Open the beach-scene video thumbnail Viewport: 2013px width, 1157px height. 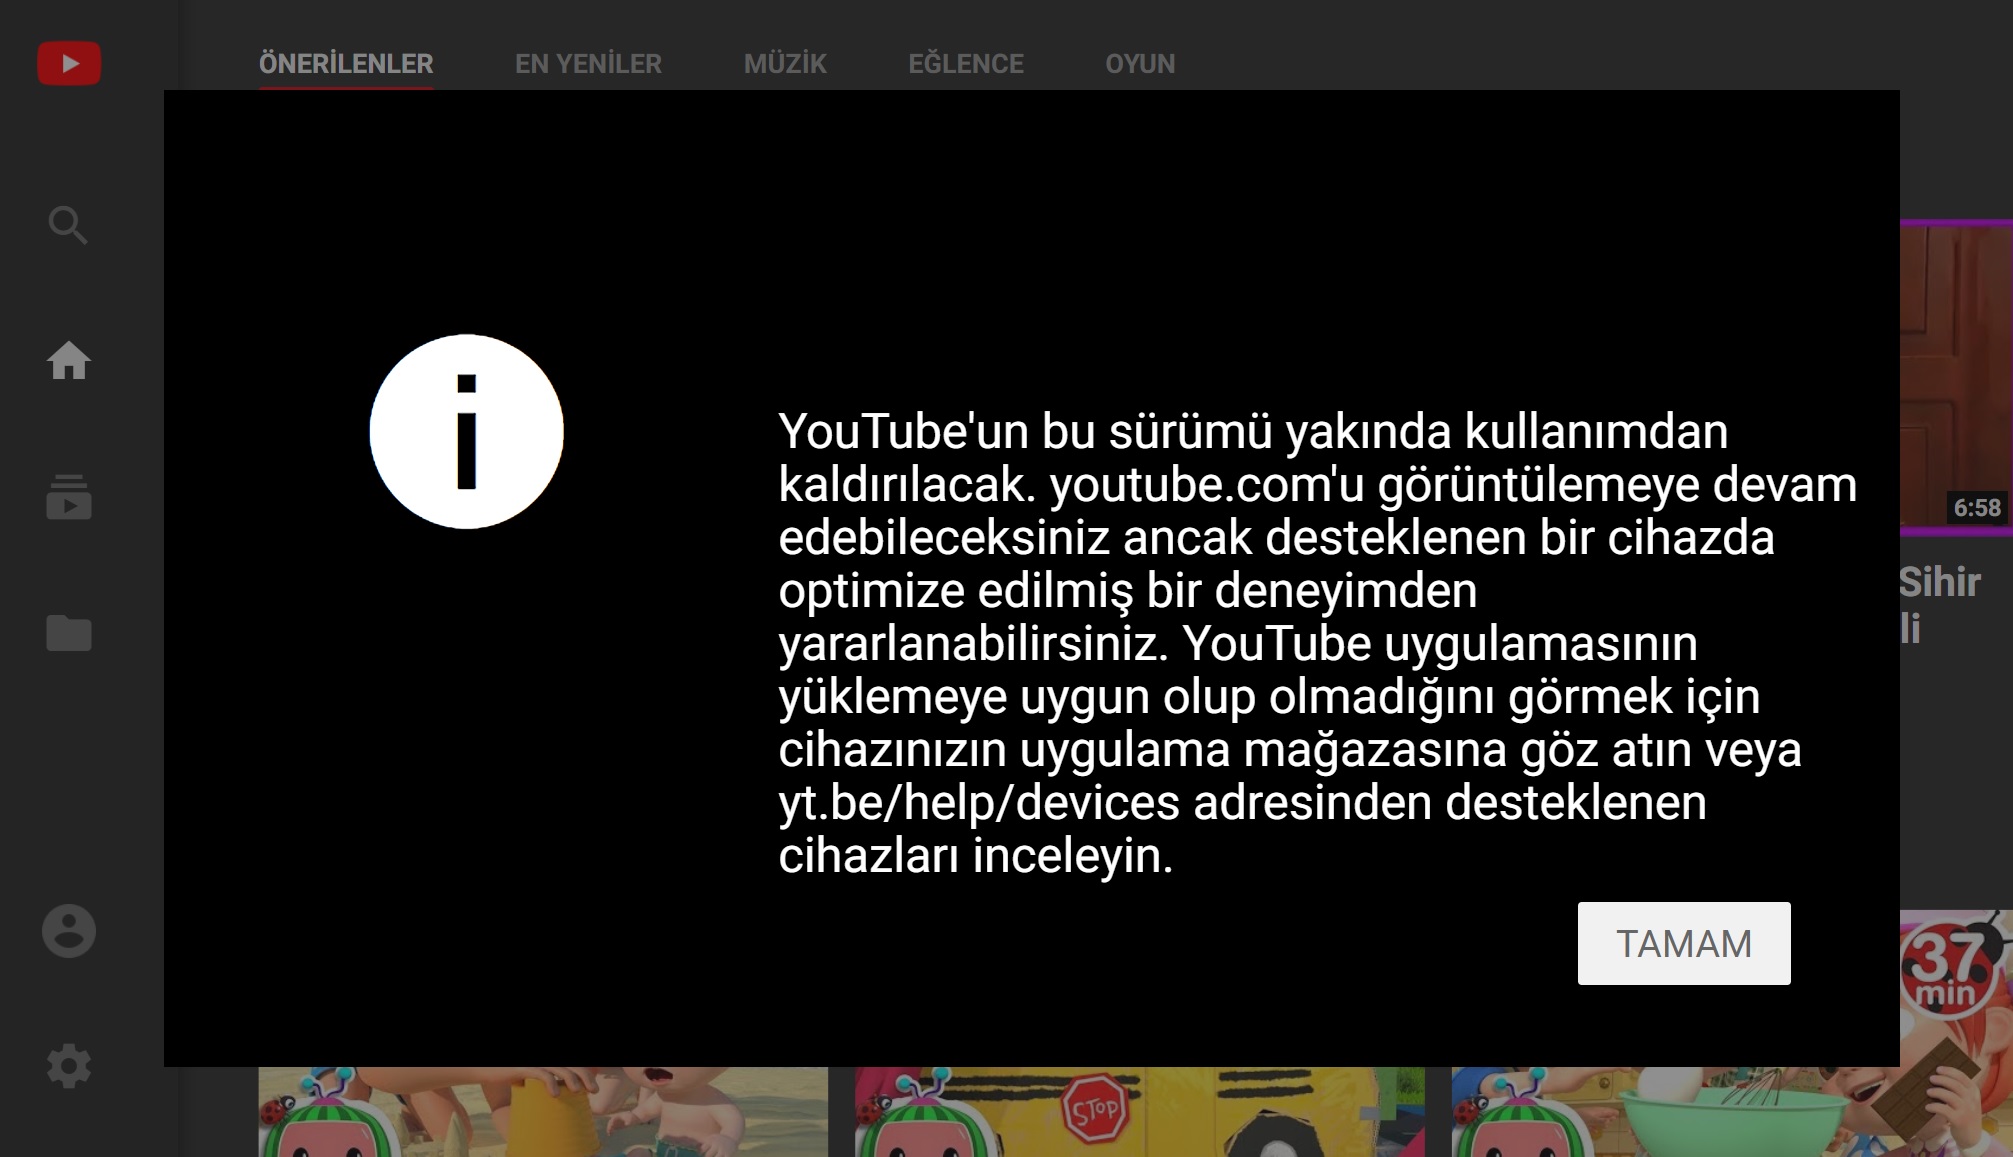[x=543, y=1112]
